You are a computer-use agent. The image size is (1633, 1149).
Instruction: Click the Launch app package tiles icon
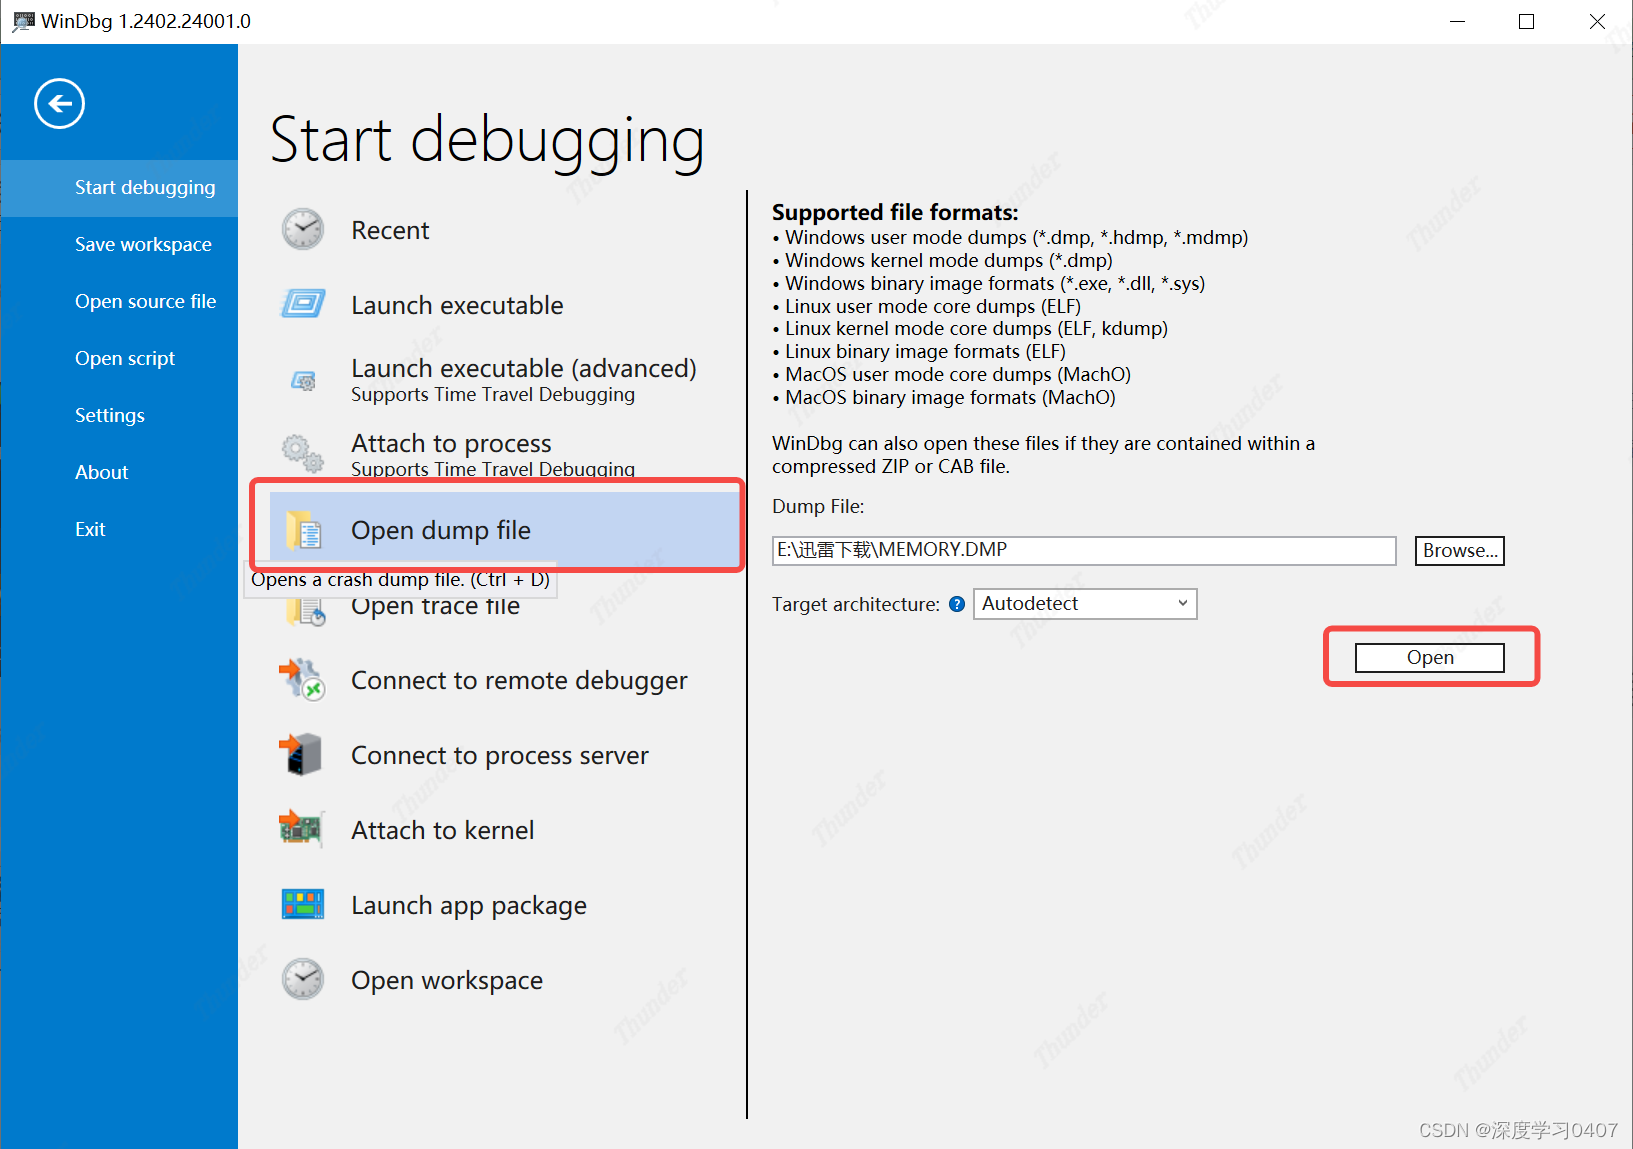click(302, 904)
